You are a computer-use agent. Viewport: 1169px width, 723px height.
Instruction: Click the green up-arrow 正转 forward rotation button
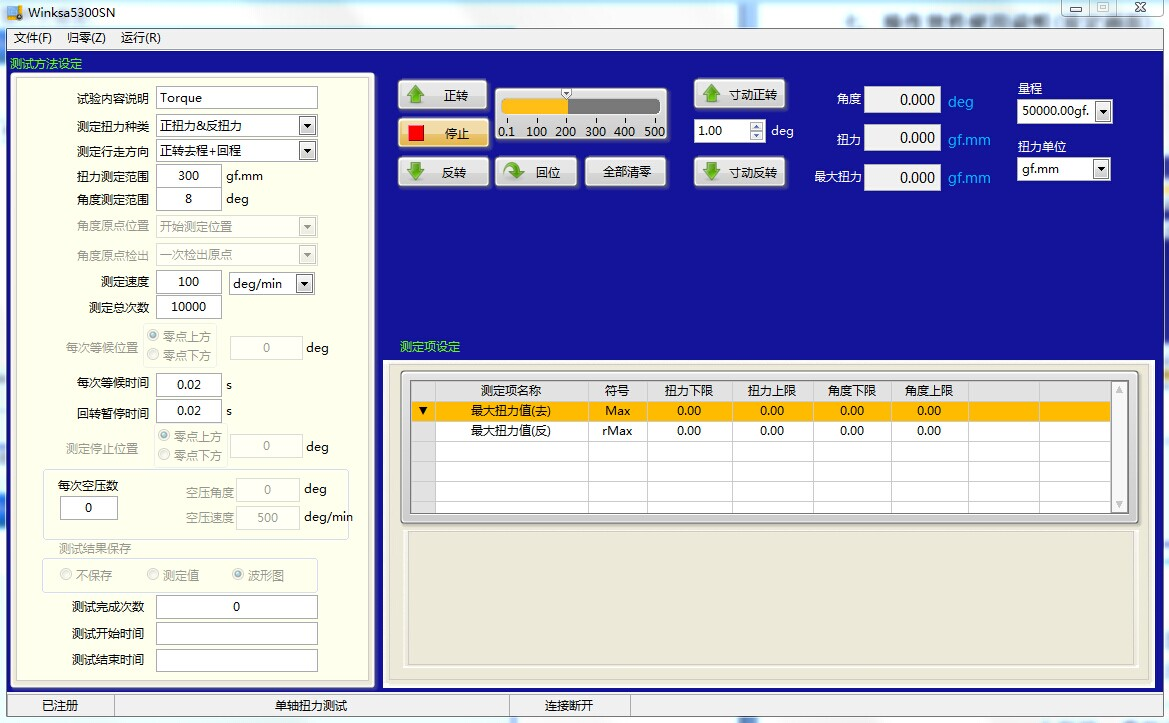(442, 95)
